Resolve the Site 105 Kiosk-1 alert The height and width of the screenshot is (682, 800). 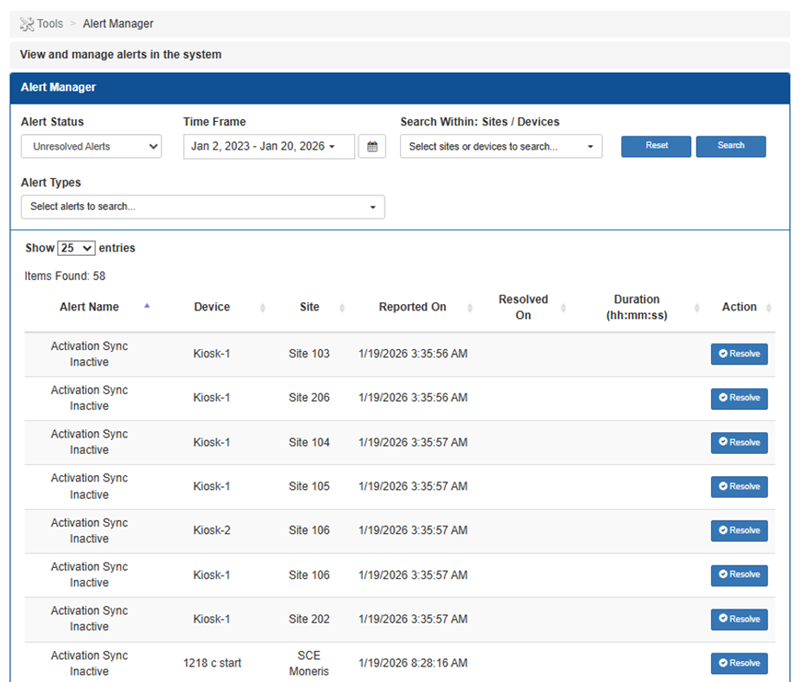click(739, 487)
